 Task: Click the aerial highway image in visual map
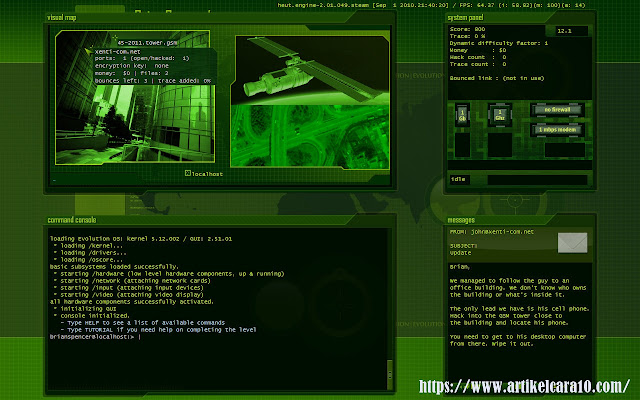(310, 136)
